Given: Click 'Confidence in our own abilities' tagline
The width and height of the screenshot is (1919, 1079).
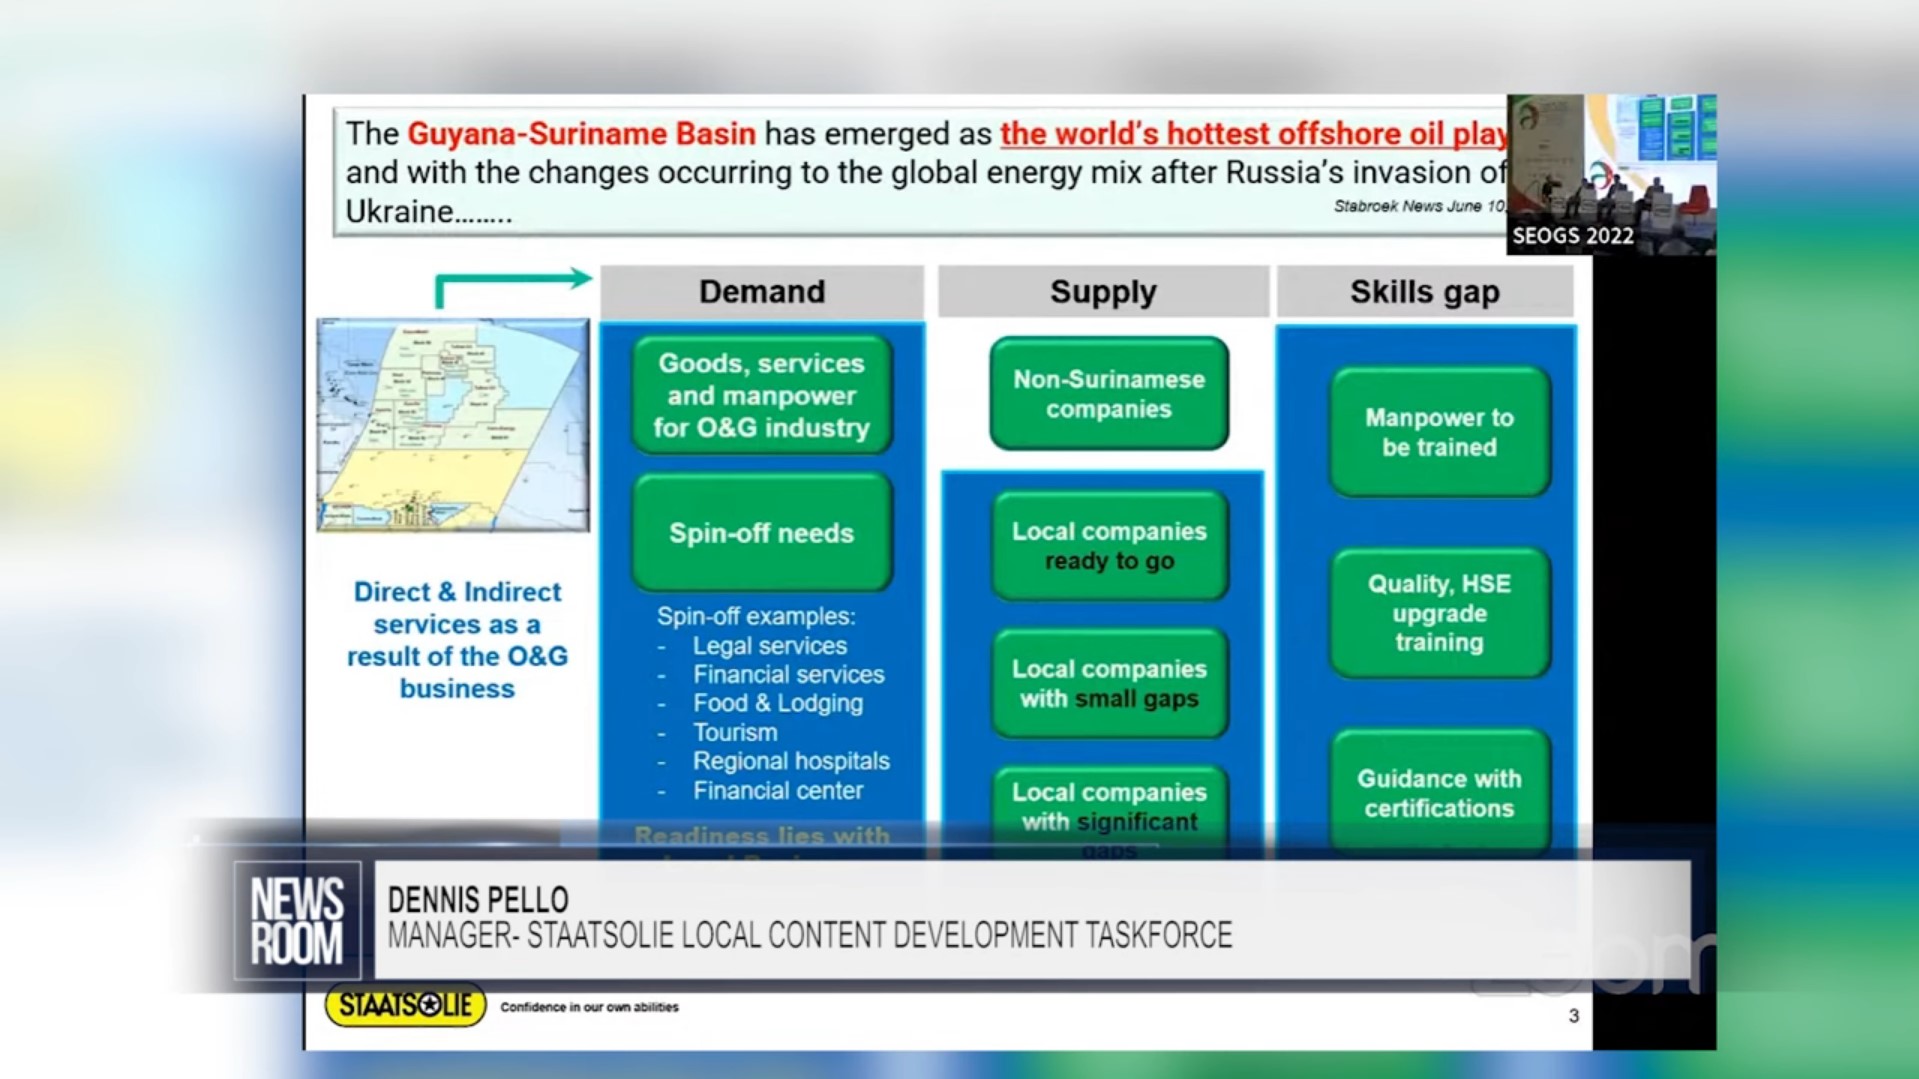Looking at the screenshot, I should tap(589, 1008).
